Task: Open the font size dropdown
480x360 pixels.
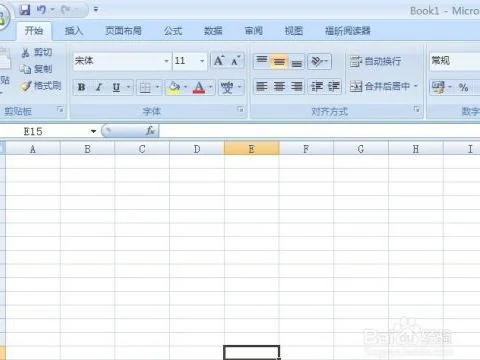Action: (x=202, y=61)
